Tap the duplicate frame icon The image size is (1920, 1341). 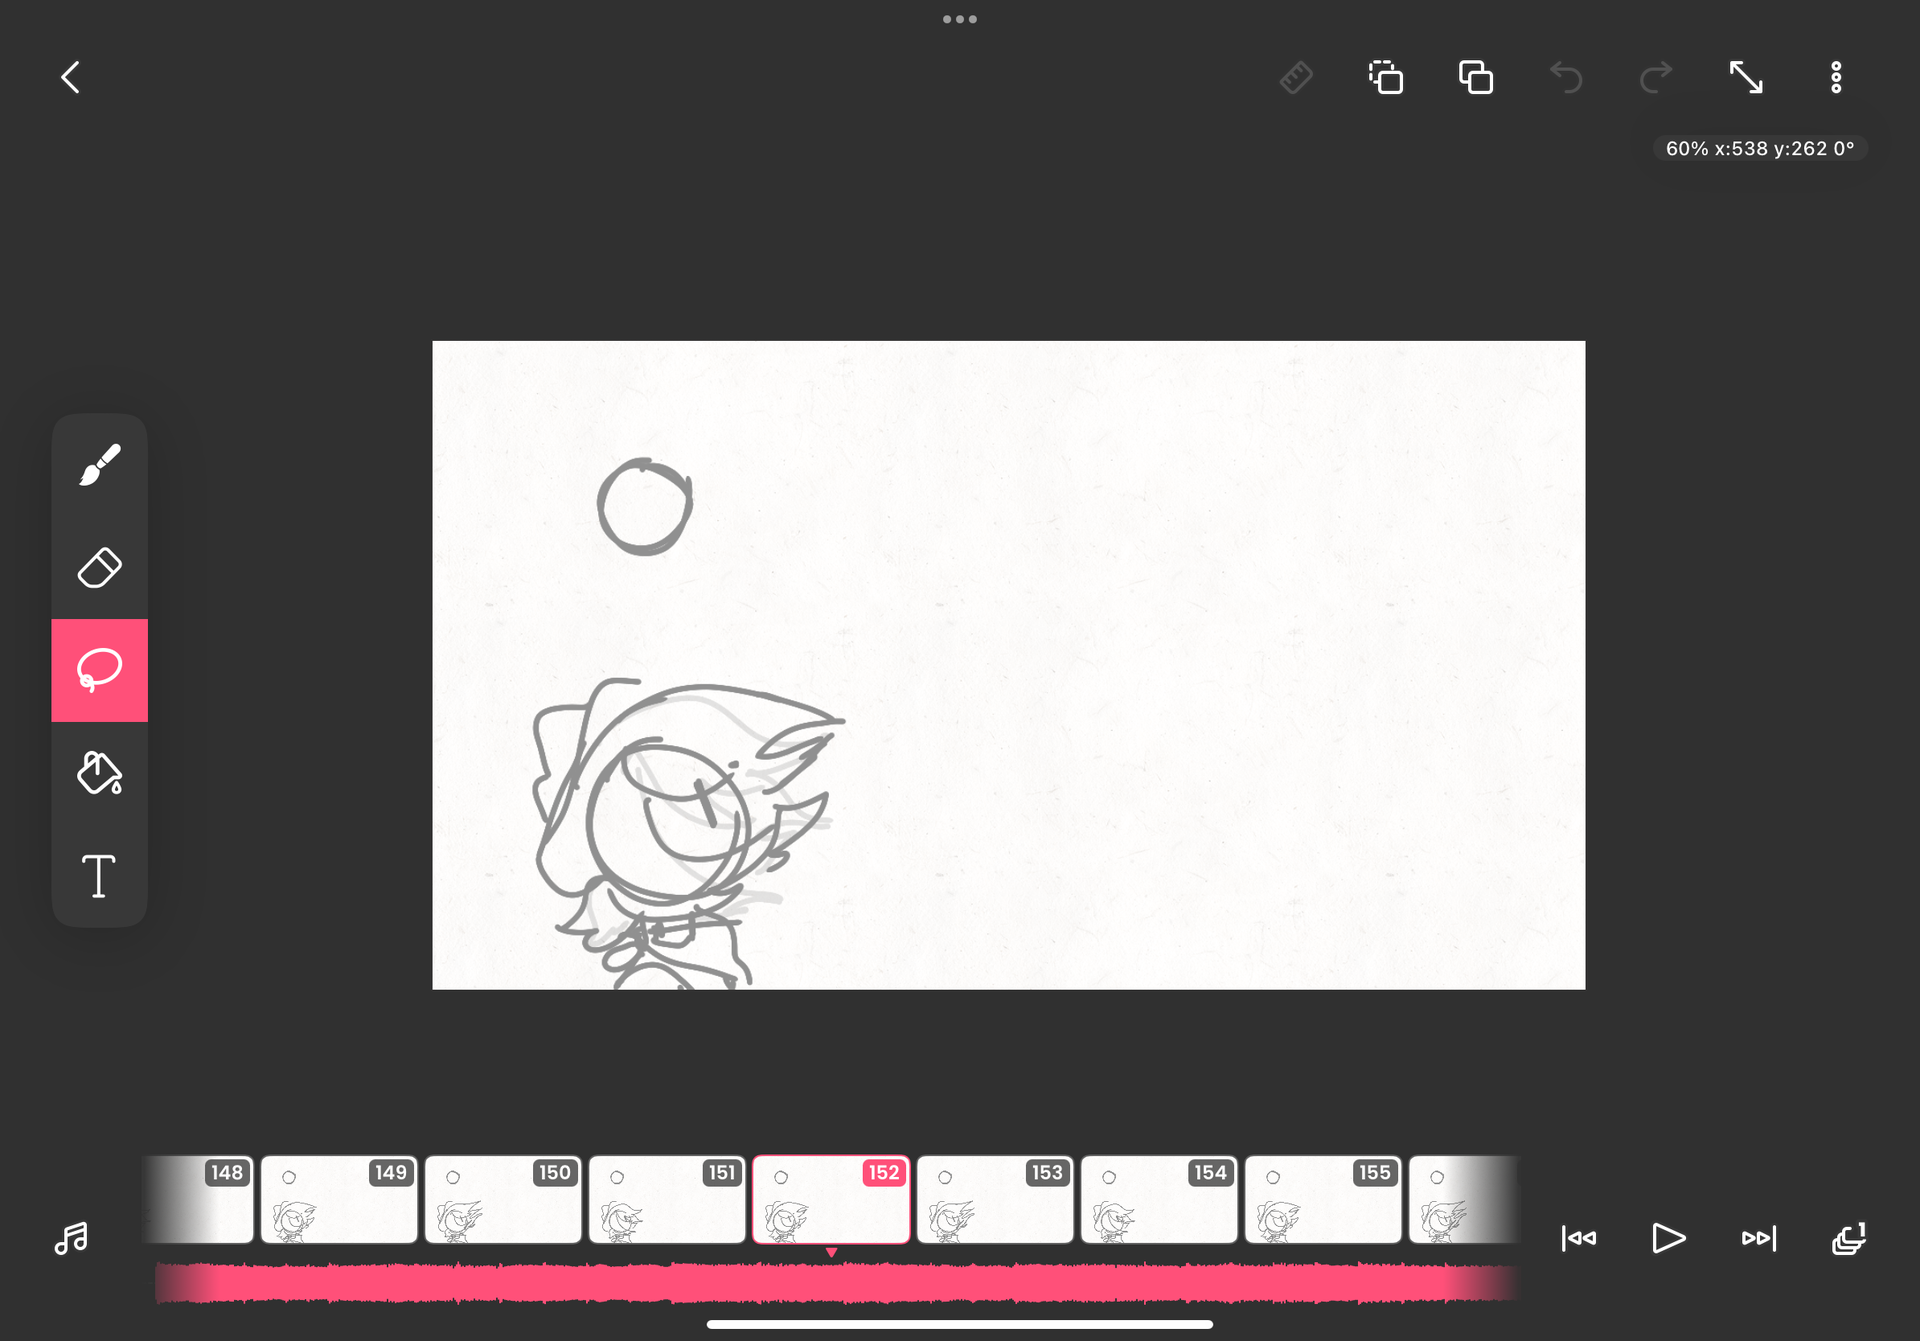pyautogui.click(x=1476, y=77)
